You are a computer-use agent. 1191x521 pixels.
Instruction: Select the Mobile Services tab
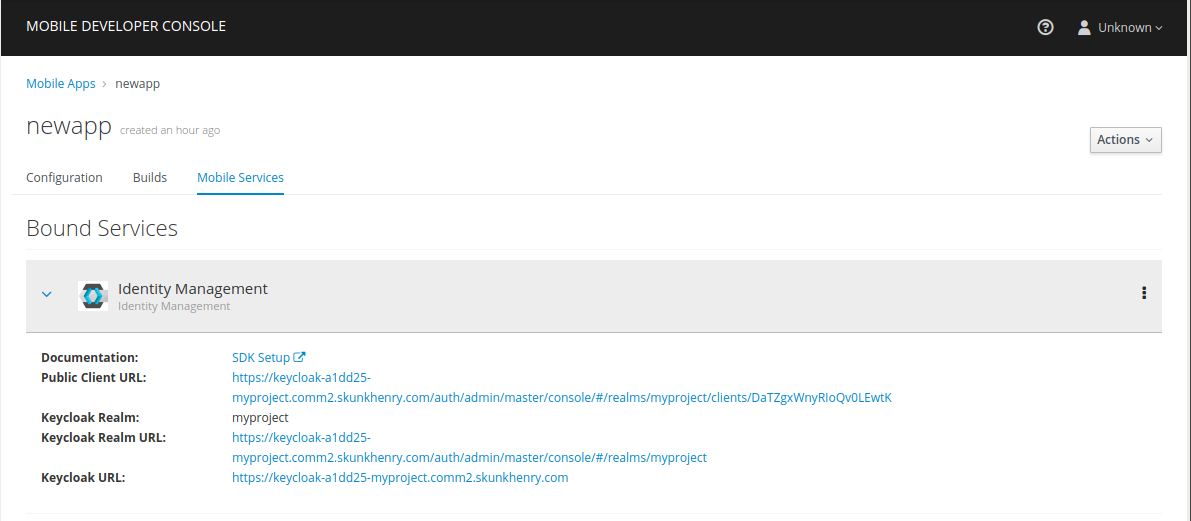[x=240, y=178]
